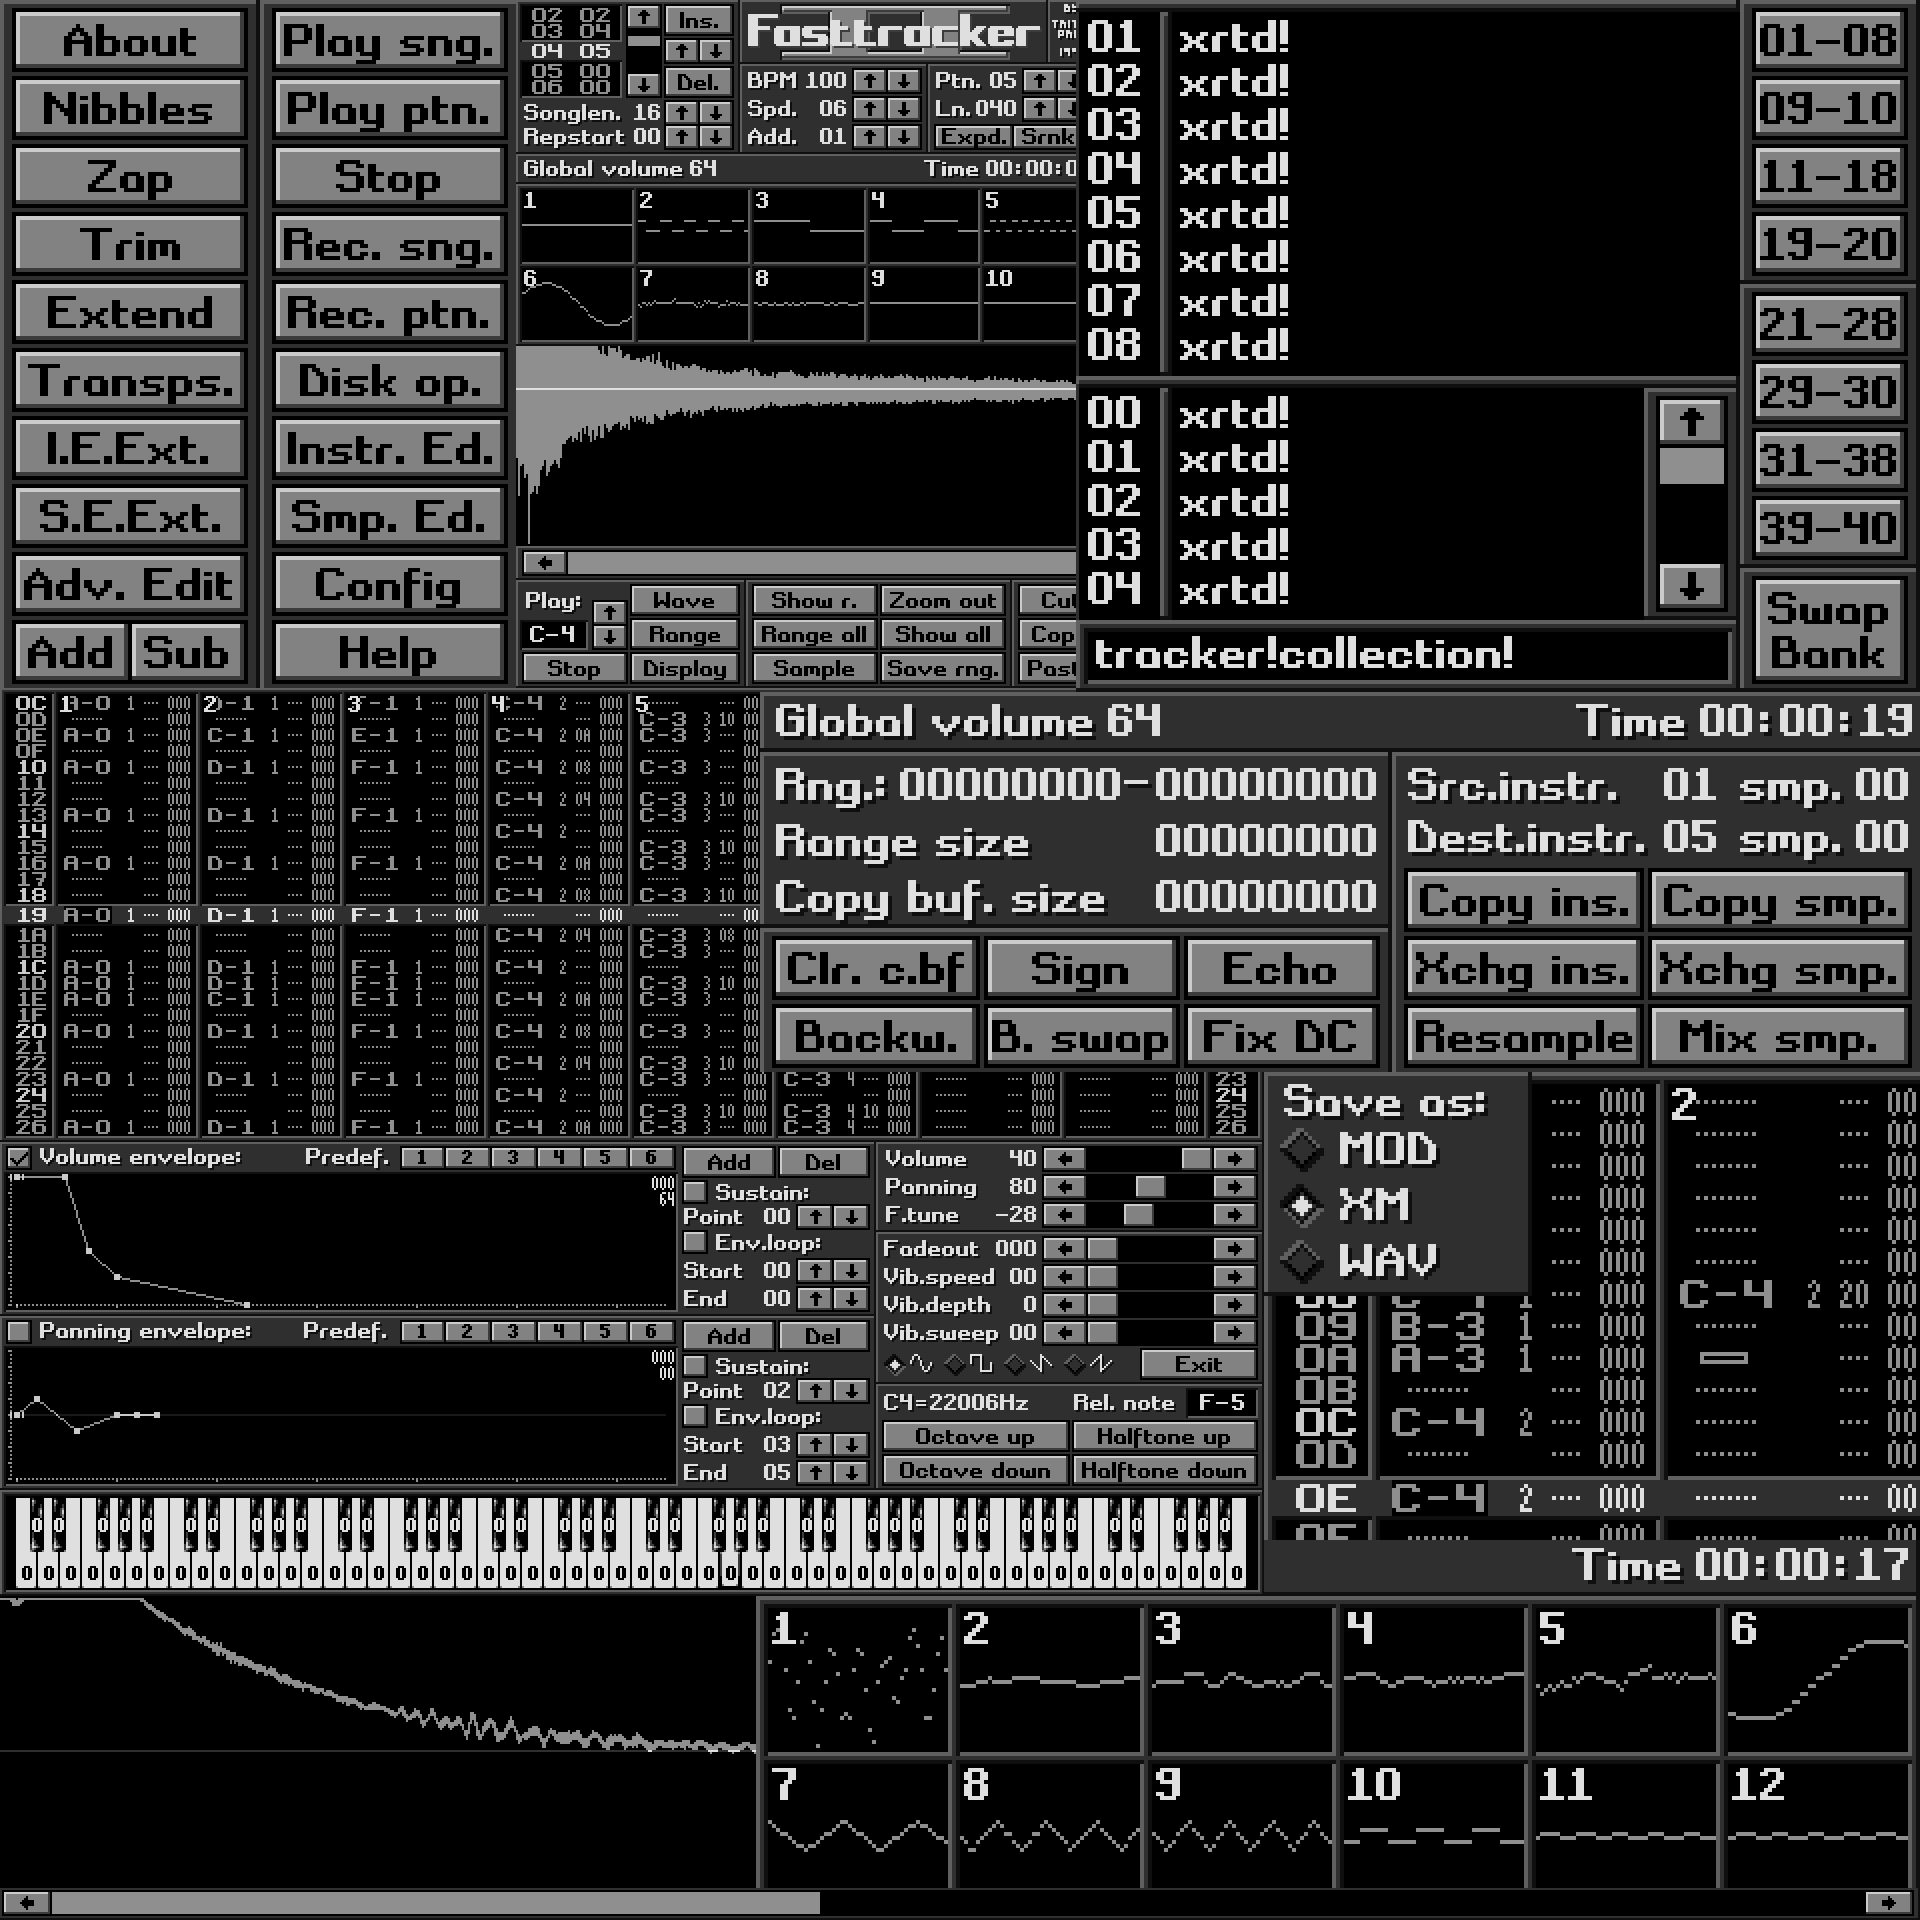Switch to instrument bank 21-28
Screen dimensions: 1920x1920
[x=1827, y=324]
